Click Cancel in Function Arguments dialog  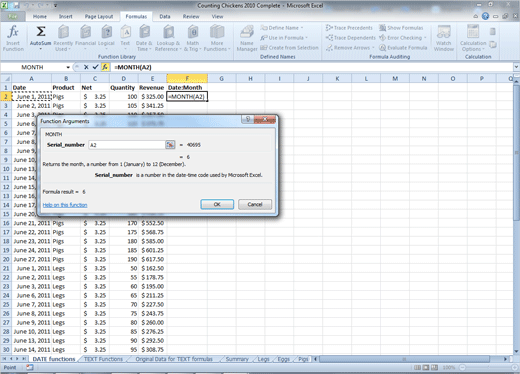255,204
